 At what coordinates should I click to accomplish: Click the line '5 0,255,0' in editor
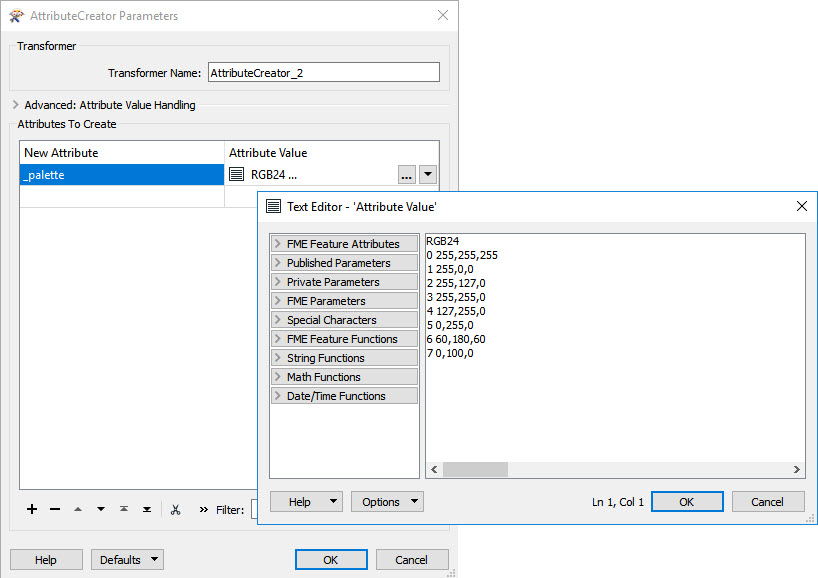click(x=450, y=326)
